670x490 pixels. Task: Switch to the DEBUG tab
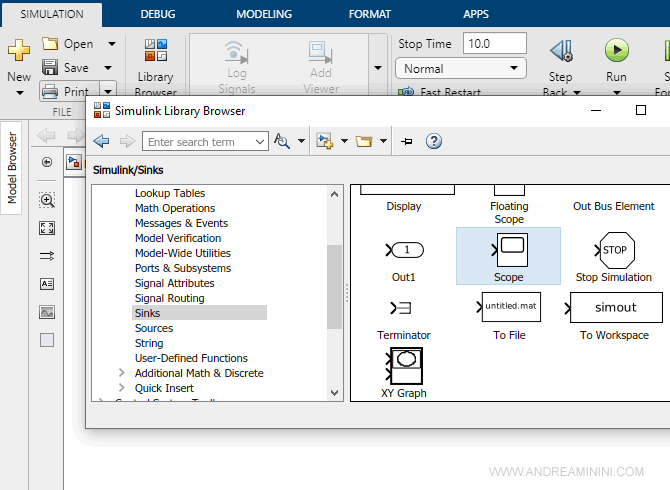pyautogui.click(x=158, y=14)
